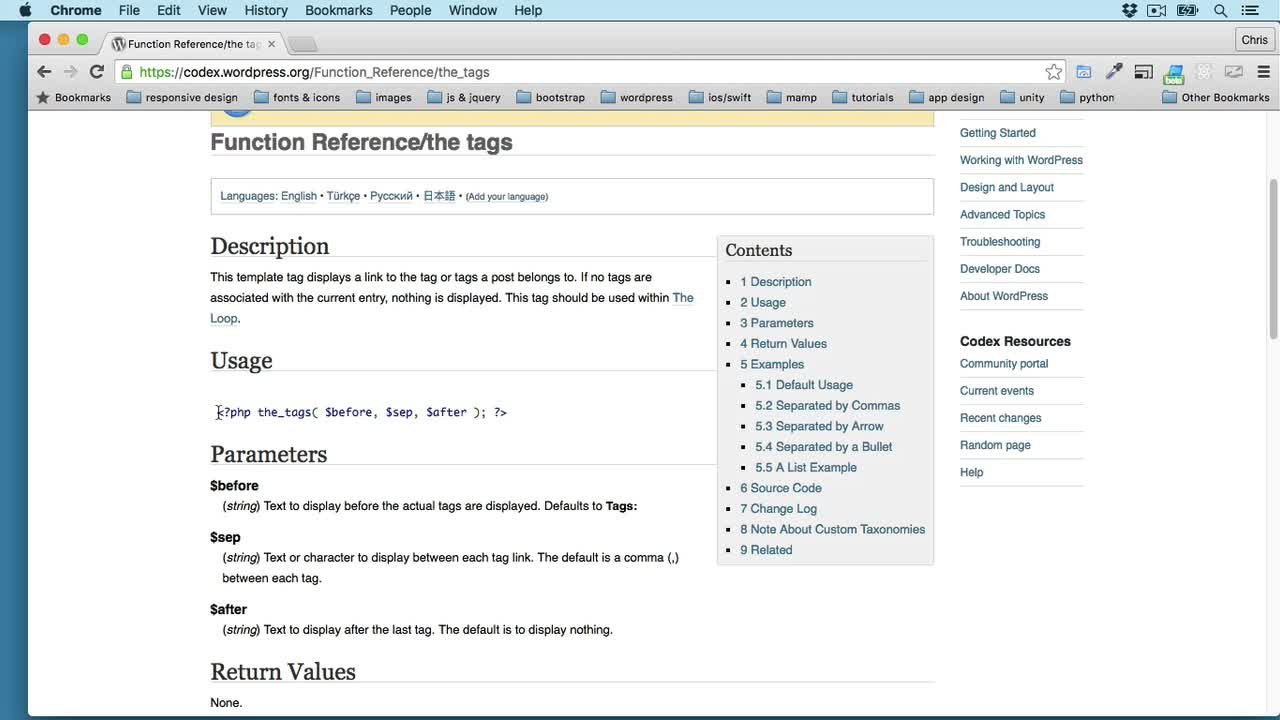
Task: Bookmark this page with the star icon
Action: 1054,72
